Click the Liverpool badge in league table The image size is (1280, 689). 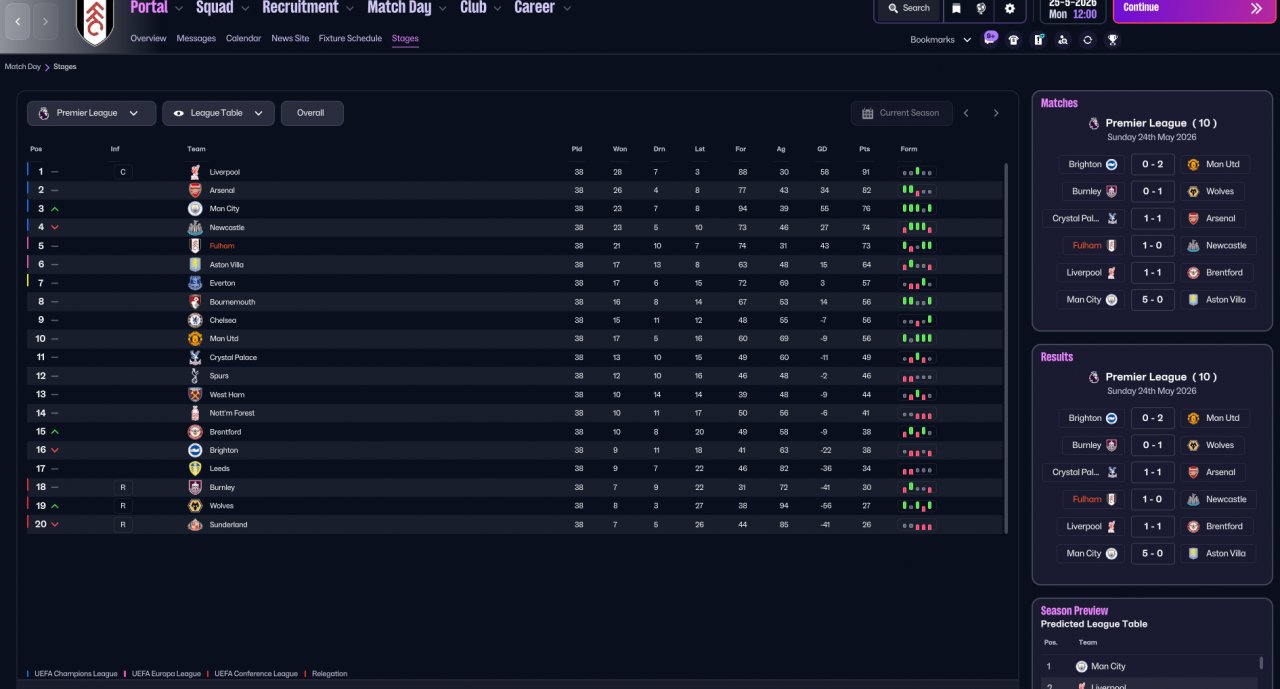195,172
